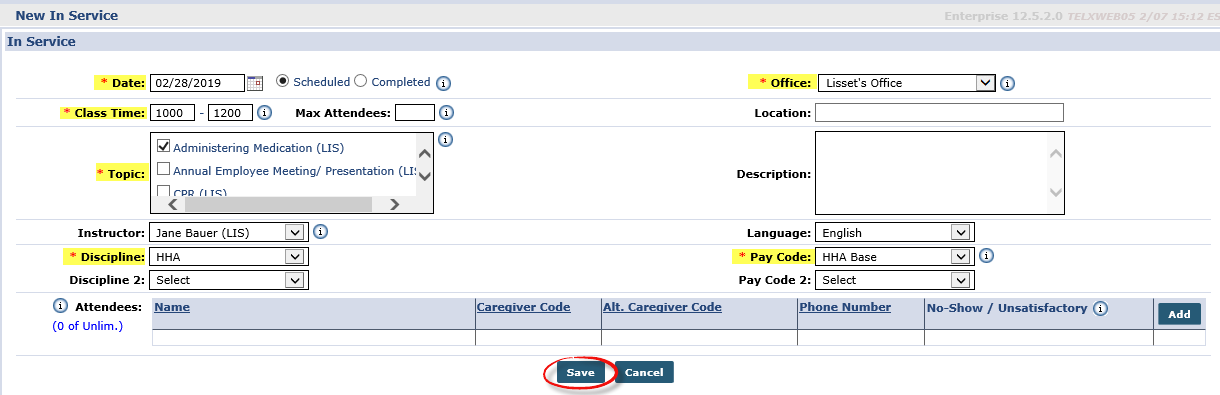This screenshot has width=1220, height=395.
Task: Check the CPR (LIS) topic checkbox
Action: coord(164,192)
